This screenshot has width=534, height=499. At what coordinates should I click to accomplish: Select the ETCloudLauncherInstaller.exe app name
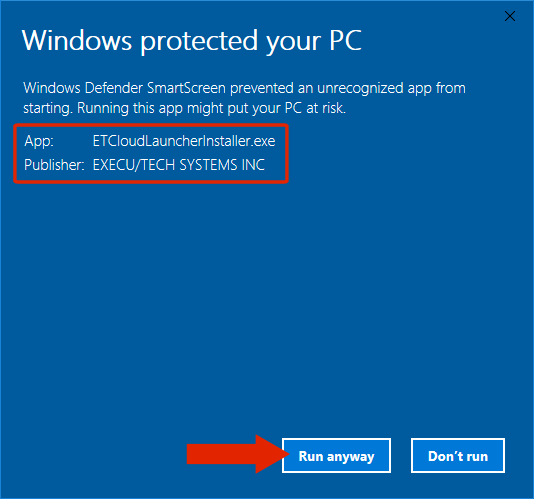(184, 141)
